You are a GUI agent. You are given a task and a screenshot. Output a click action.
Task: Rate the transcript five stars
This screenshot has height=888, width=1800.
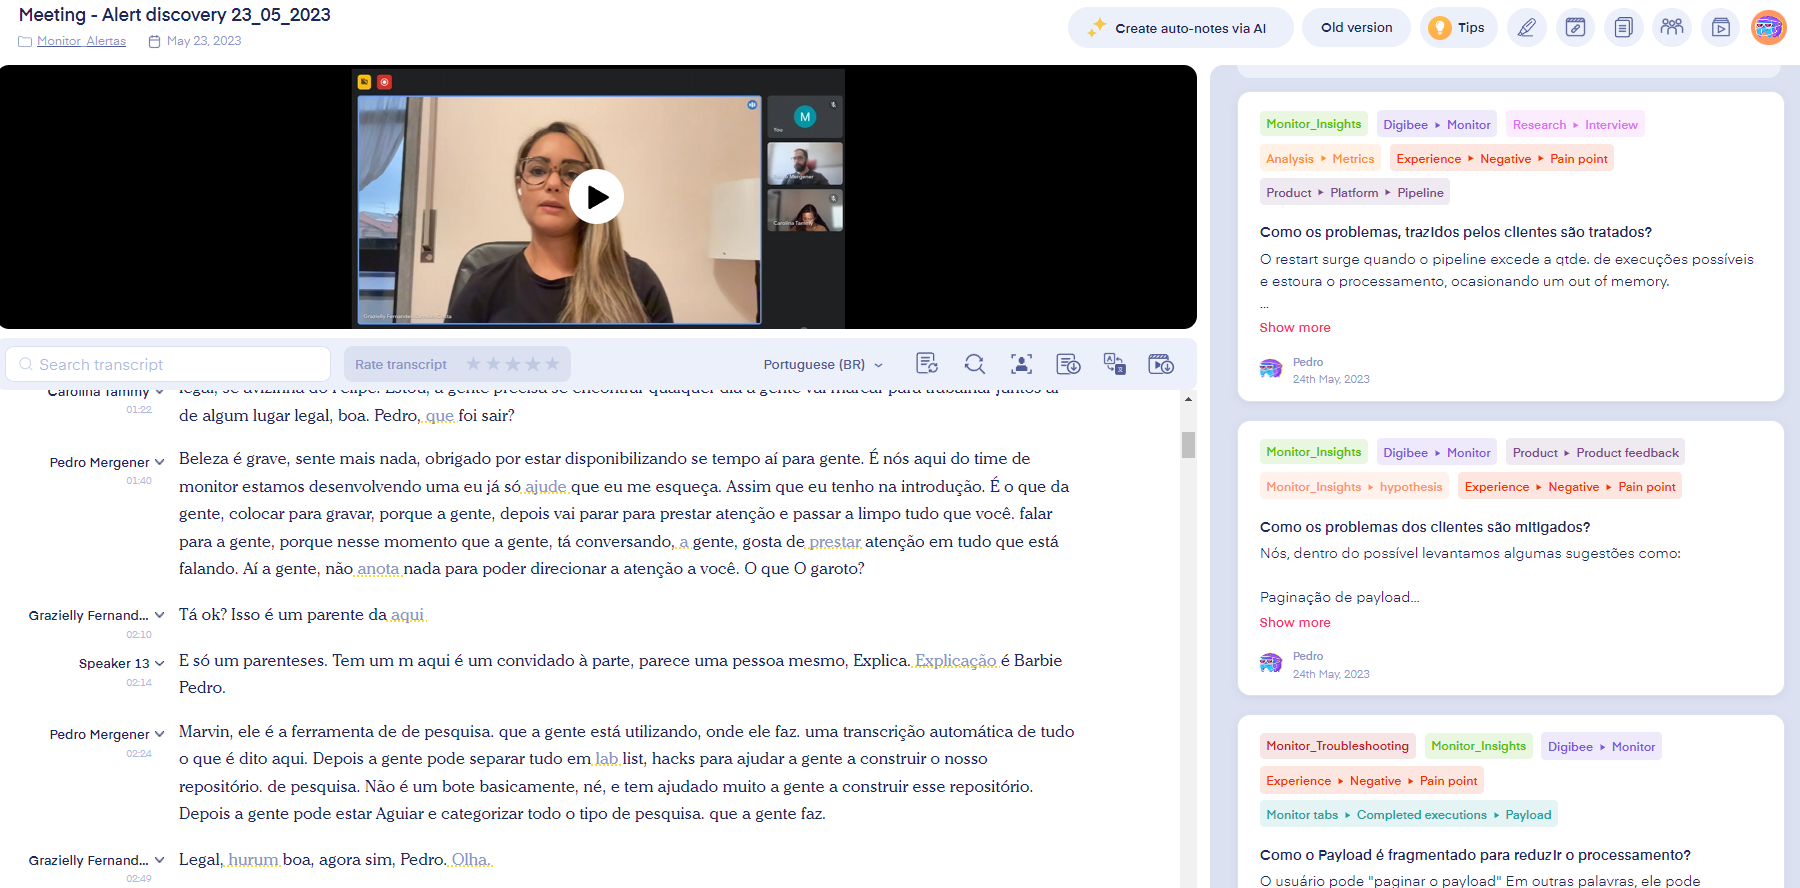click(552, 364)
